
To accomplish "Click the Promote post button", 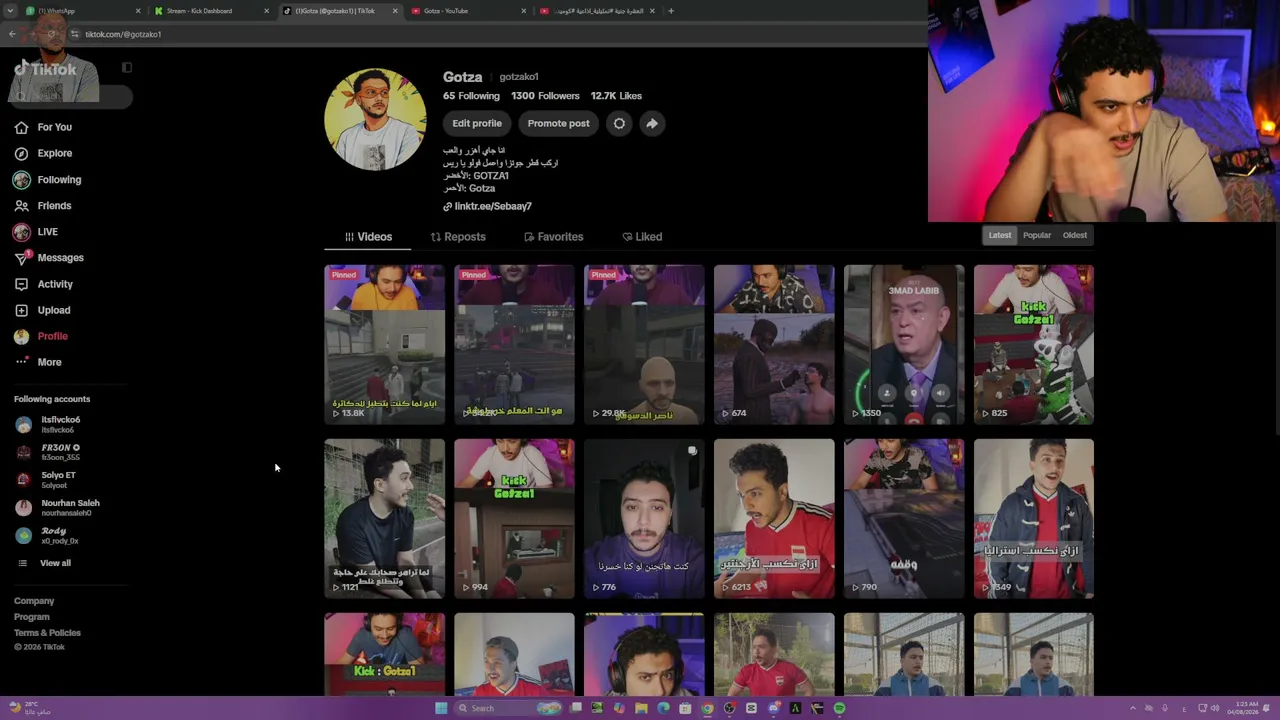I will (558, 123).
